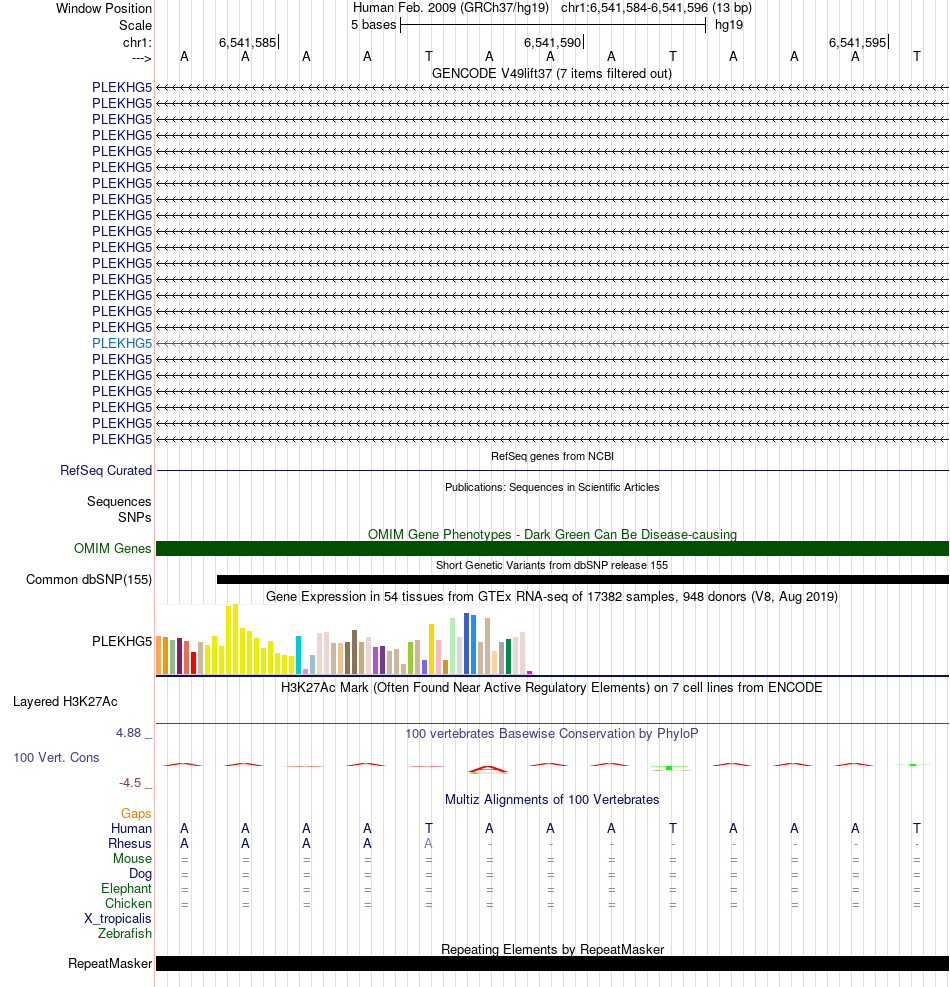Click the cyan bar in GTEx expression chart
Screen dimensions: 950x987
click(298, 655)
